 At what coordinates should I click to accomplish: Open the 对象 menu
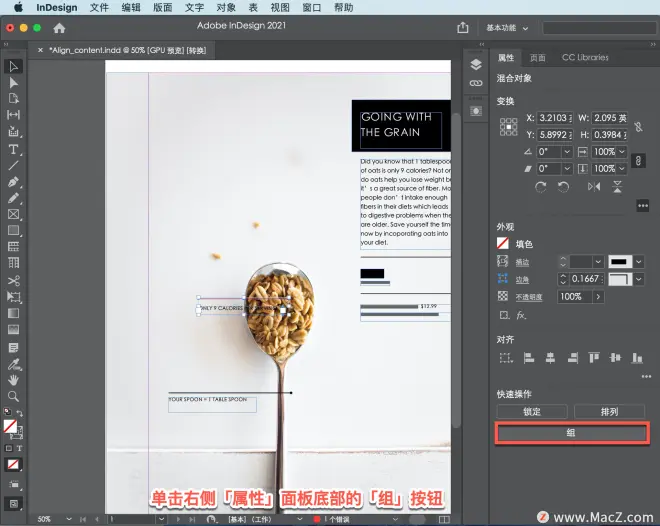pyautogui.click(x=226, y=8)
